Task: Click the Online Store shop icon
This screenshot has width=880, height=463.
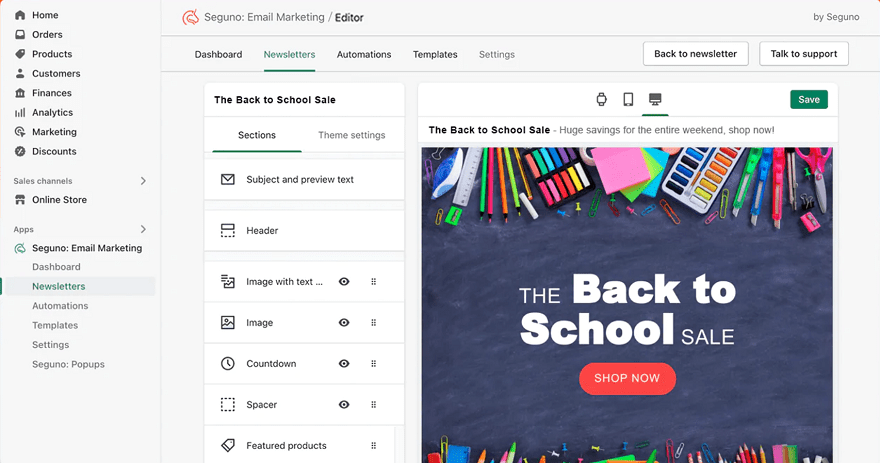Action: coord(20,200)
